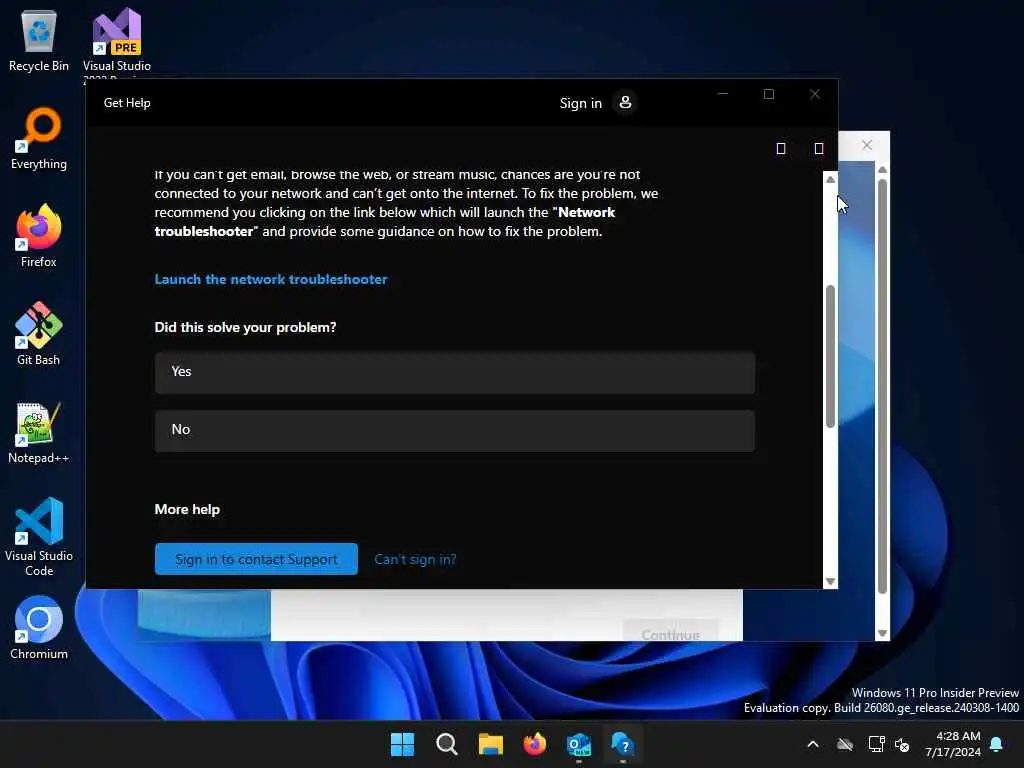1024x768 pixels.
Task: Open clock and date 4:28 AM
Action: (x=953, y=744)
